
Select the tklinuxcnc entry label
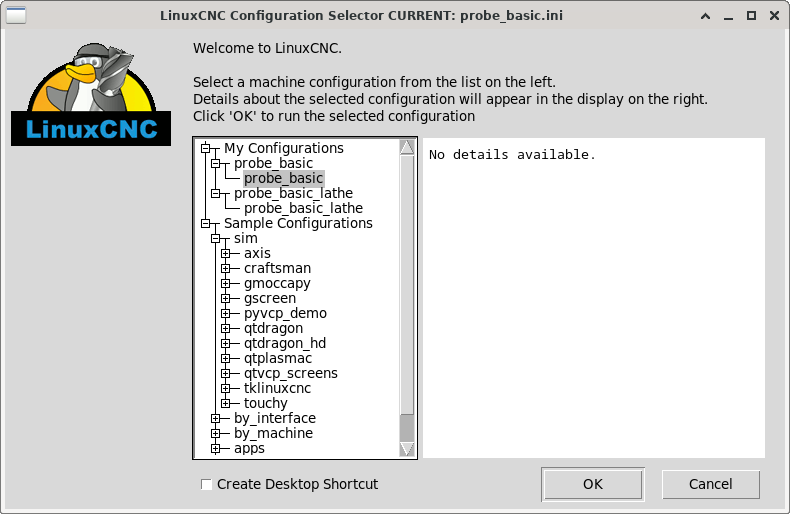click(x=278, y=389)
